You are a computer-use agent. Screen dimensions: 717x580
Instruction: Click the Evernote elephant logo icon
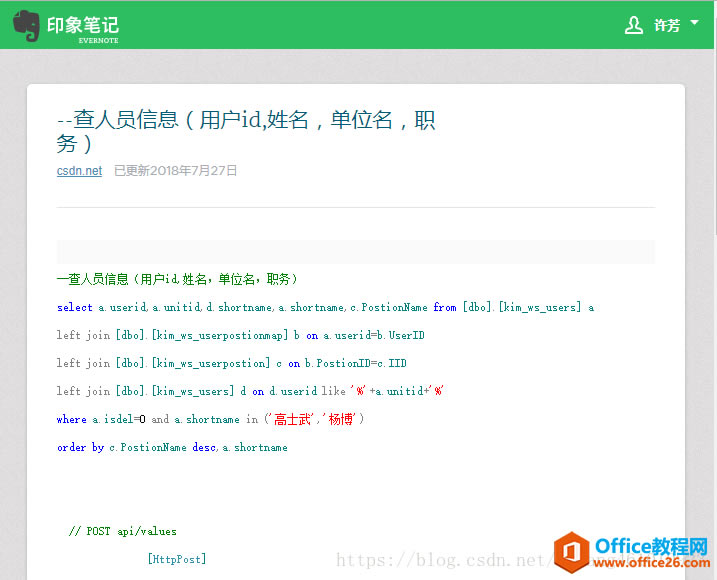(26, 26)
